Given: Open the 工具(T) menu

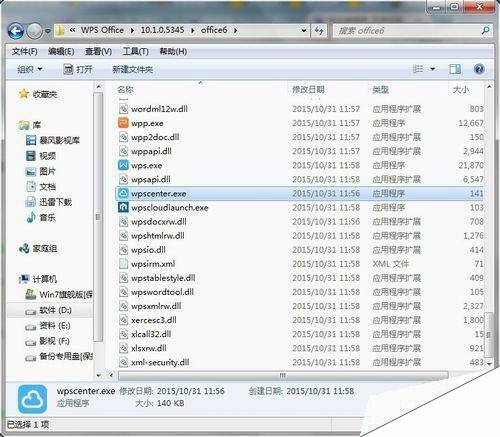Looking at the screenshot, I should 135,51.
